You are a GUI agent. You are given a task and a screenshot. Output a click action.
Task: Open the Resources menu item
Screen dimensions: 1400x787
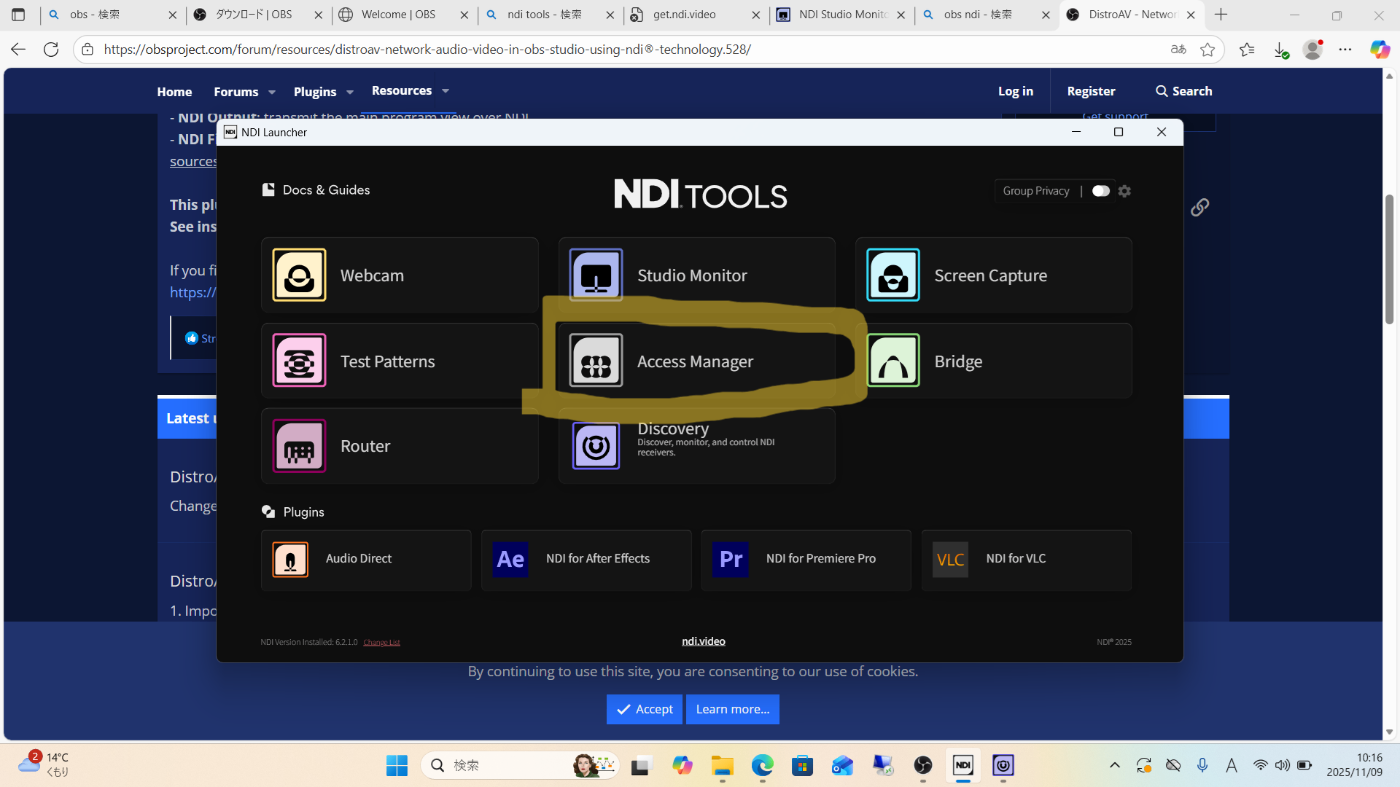(402, 91)
